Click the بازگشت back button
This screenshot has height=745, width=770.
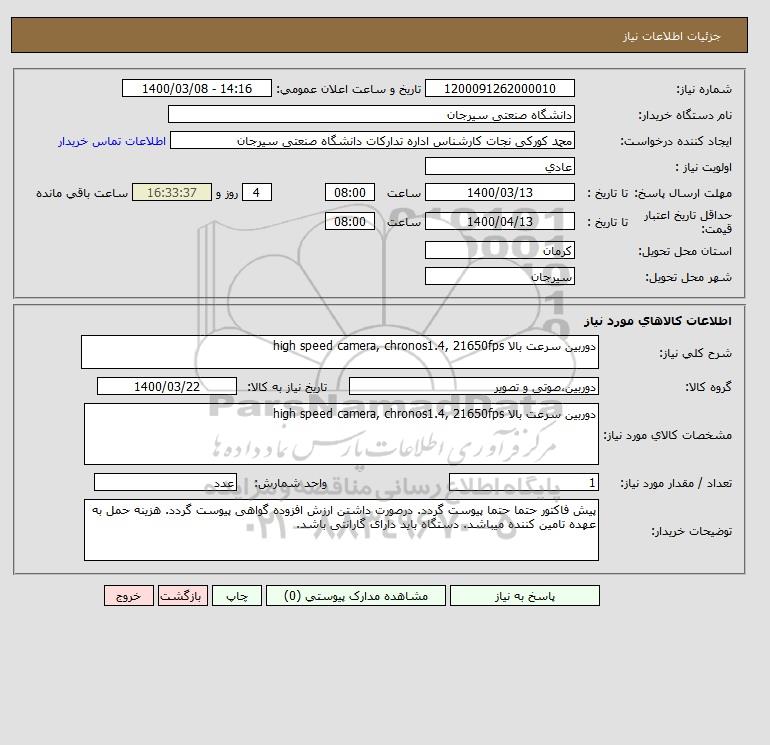click(x=183, y=596)
